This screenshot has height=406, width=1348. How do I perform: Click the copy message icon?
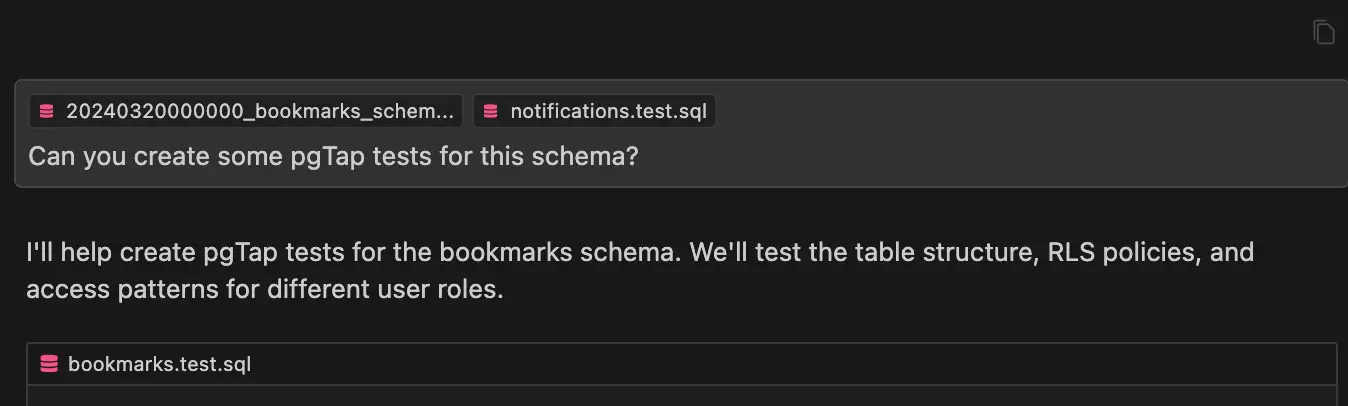(1323, 32)
